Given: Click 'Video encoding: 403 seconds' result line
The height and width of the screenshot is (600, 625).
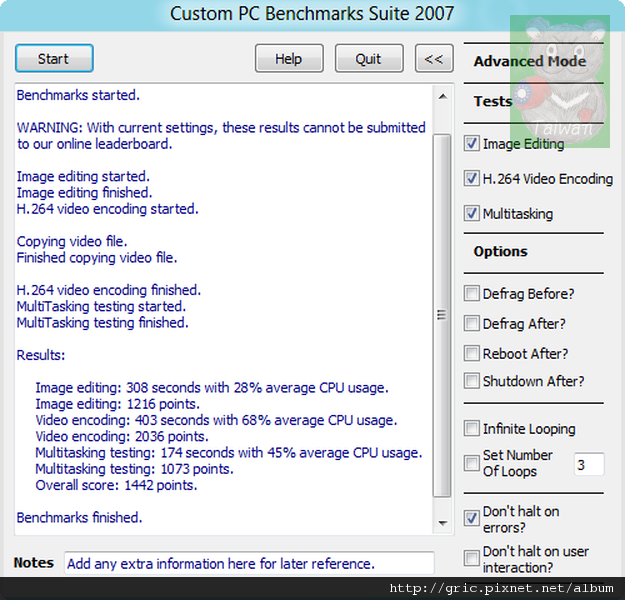Looking at the screenshot, I should pos(216,420).
